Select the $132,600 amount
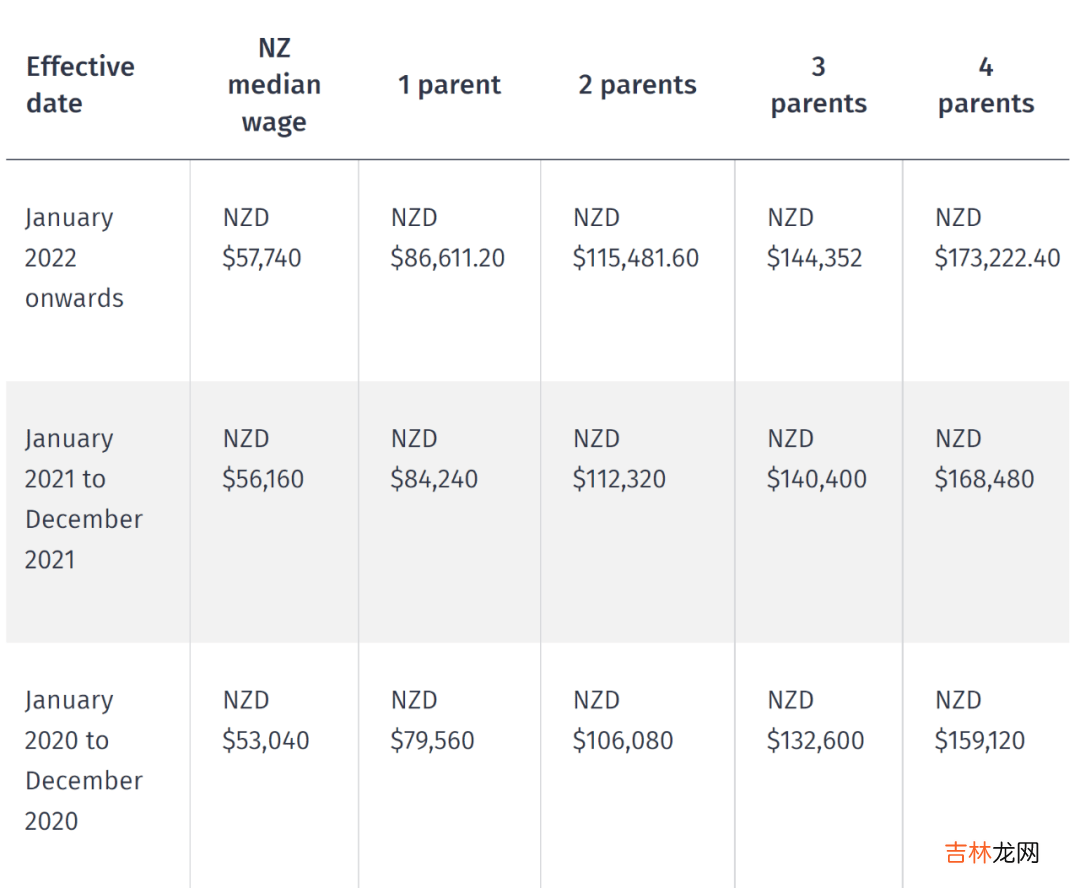Viewport: 1080px width, 888px height. point(815,741)
